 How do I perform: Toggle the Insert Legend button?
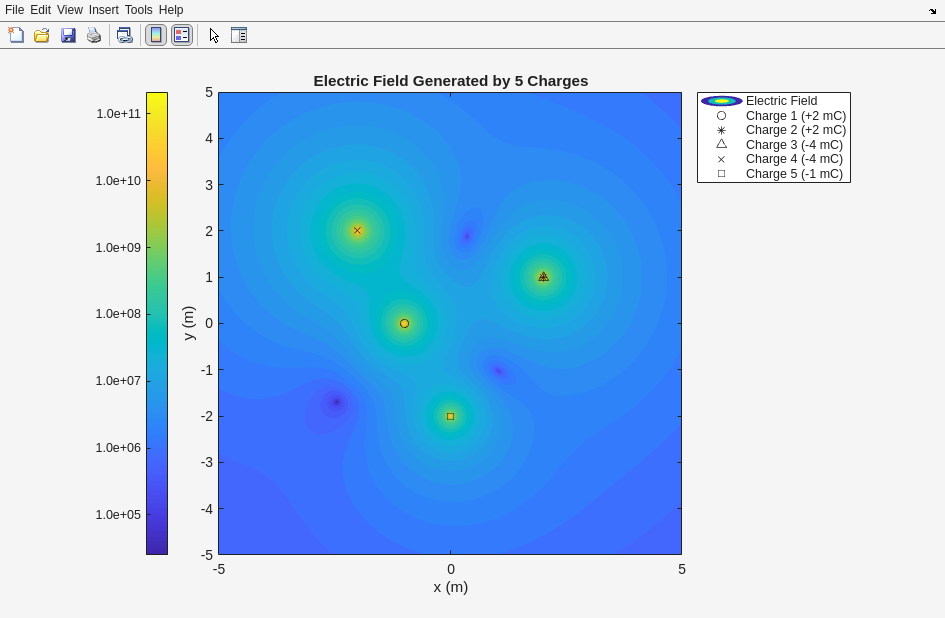[x=181, y=35]
